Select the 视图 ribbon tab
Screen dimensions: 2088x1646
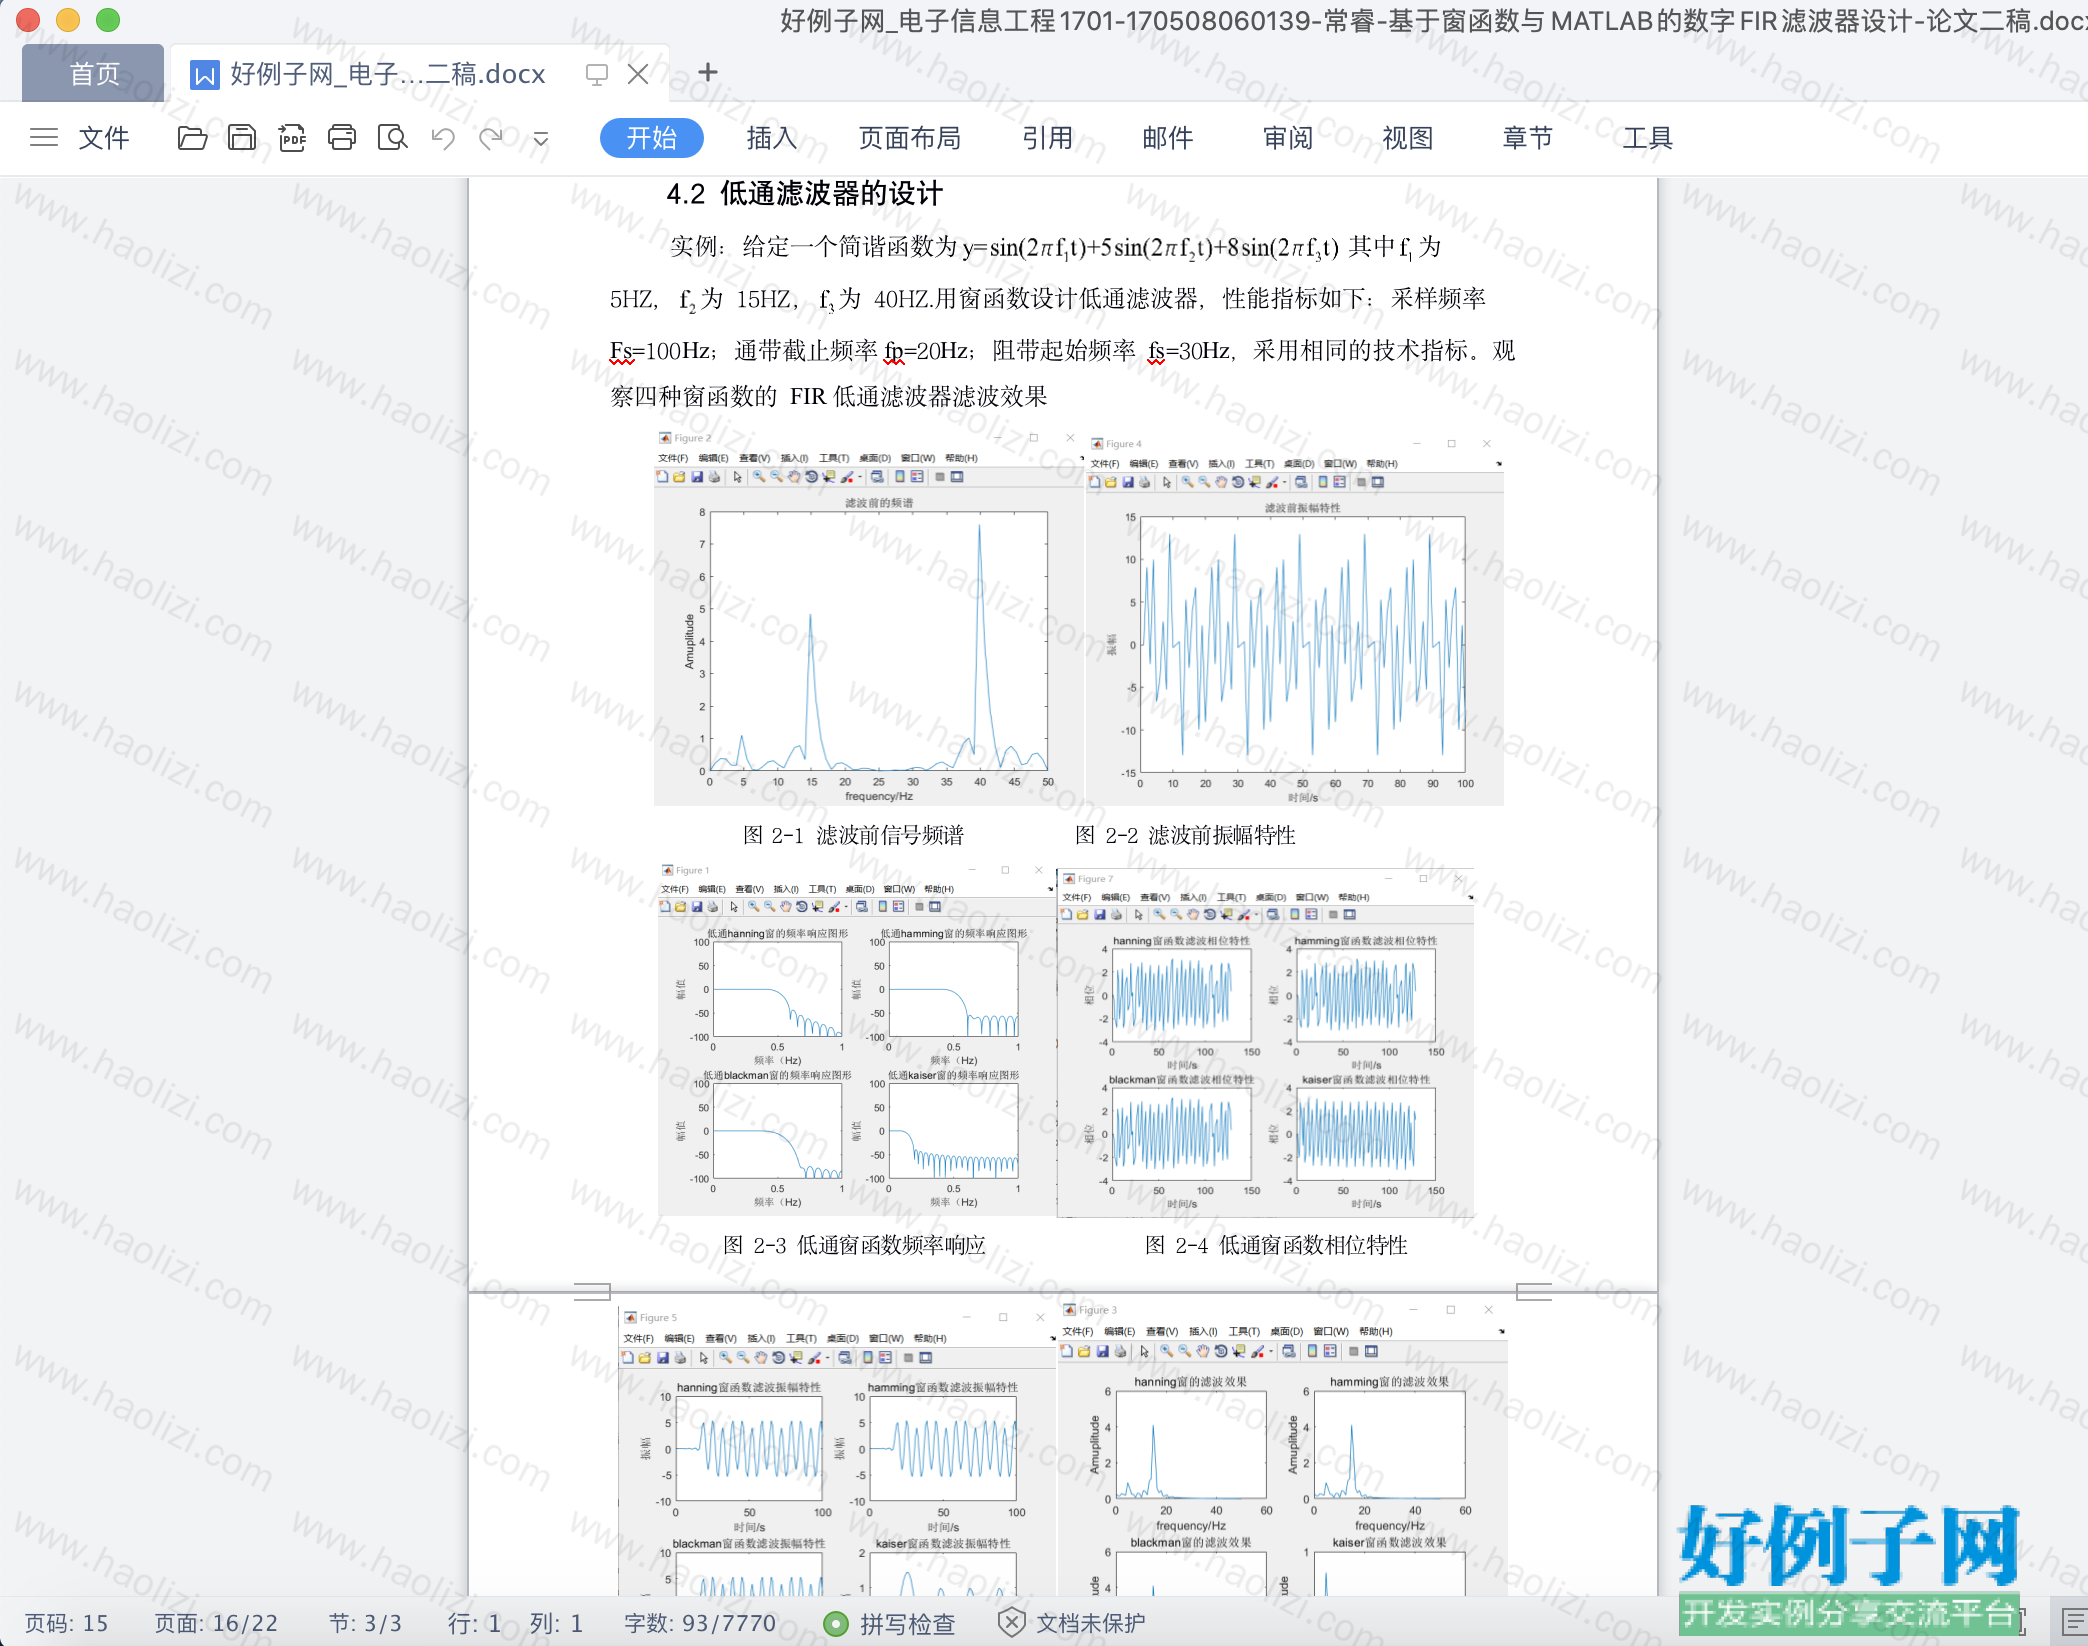1408,138
